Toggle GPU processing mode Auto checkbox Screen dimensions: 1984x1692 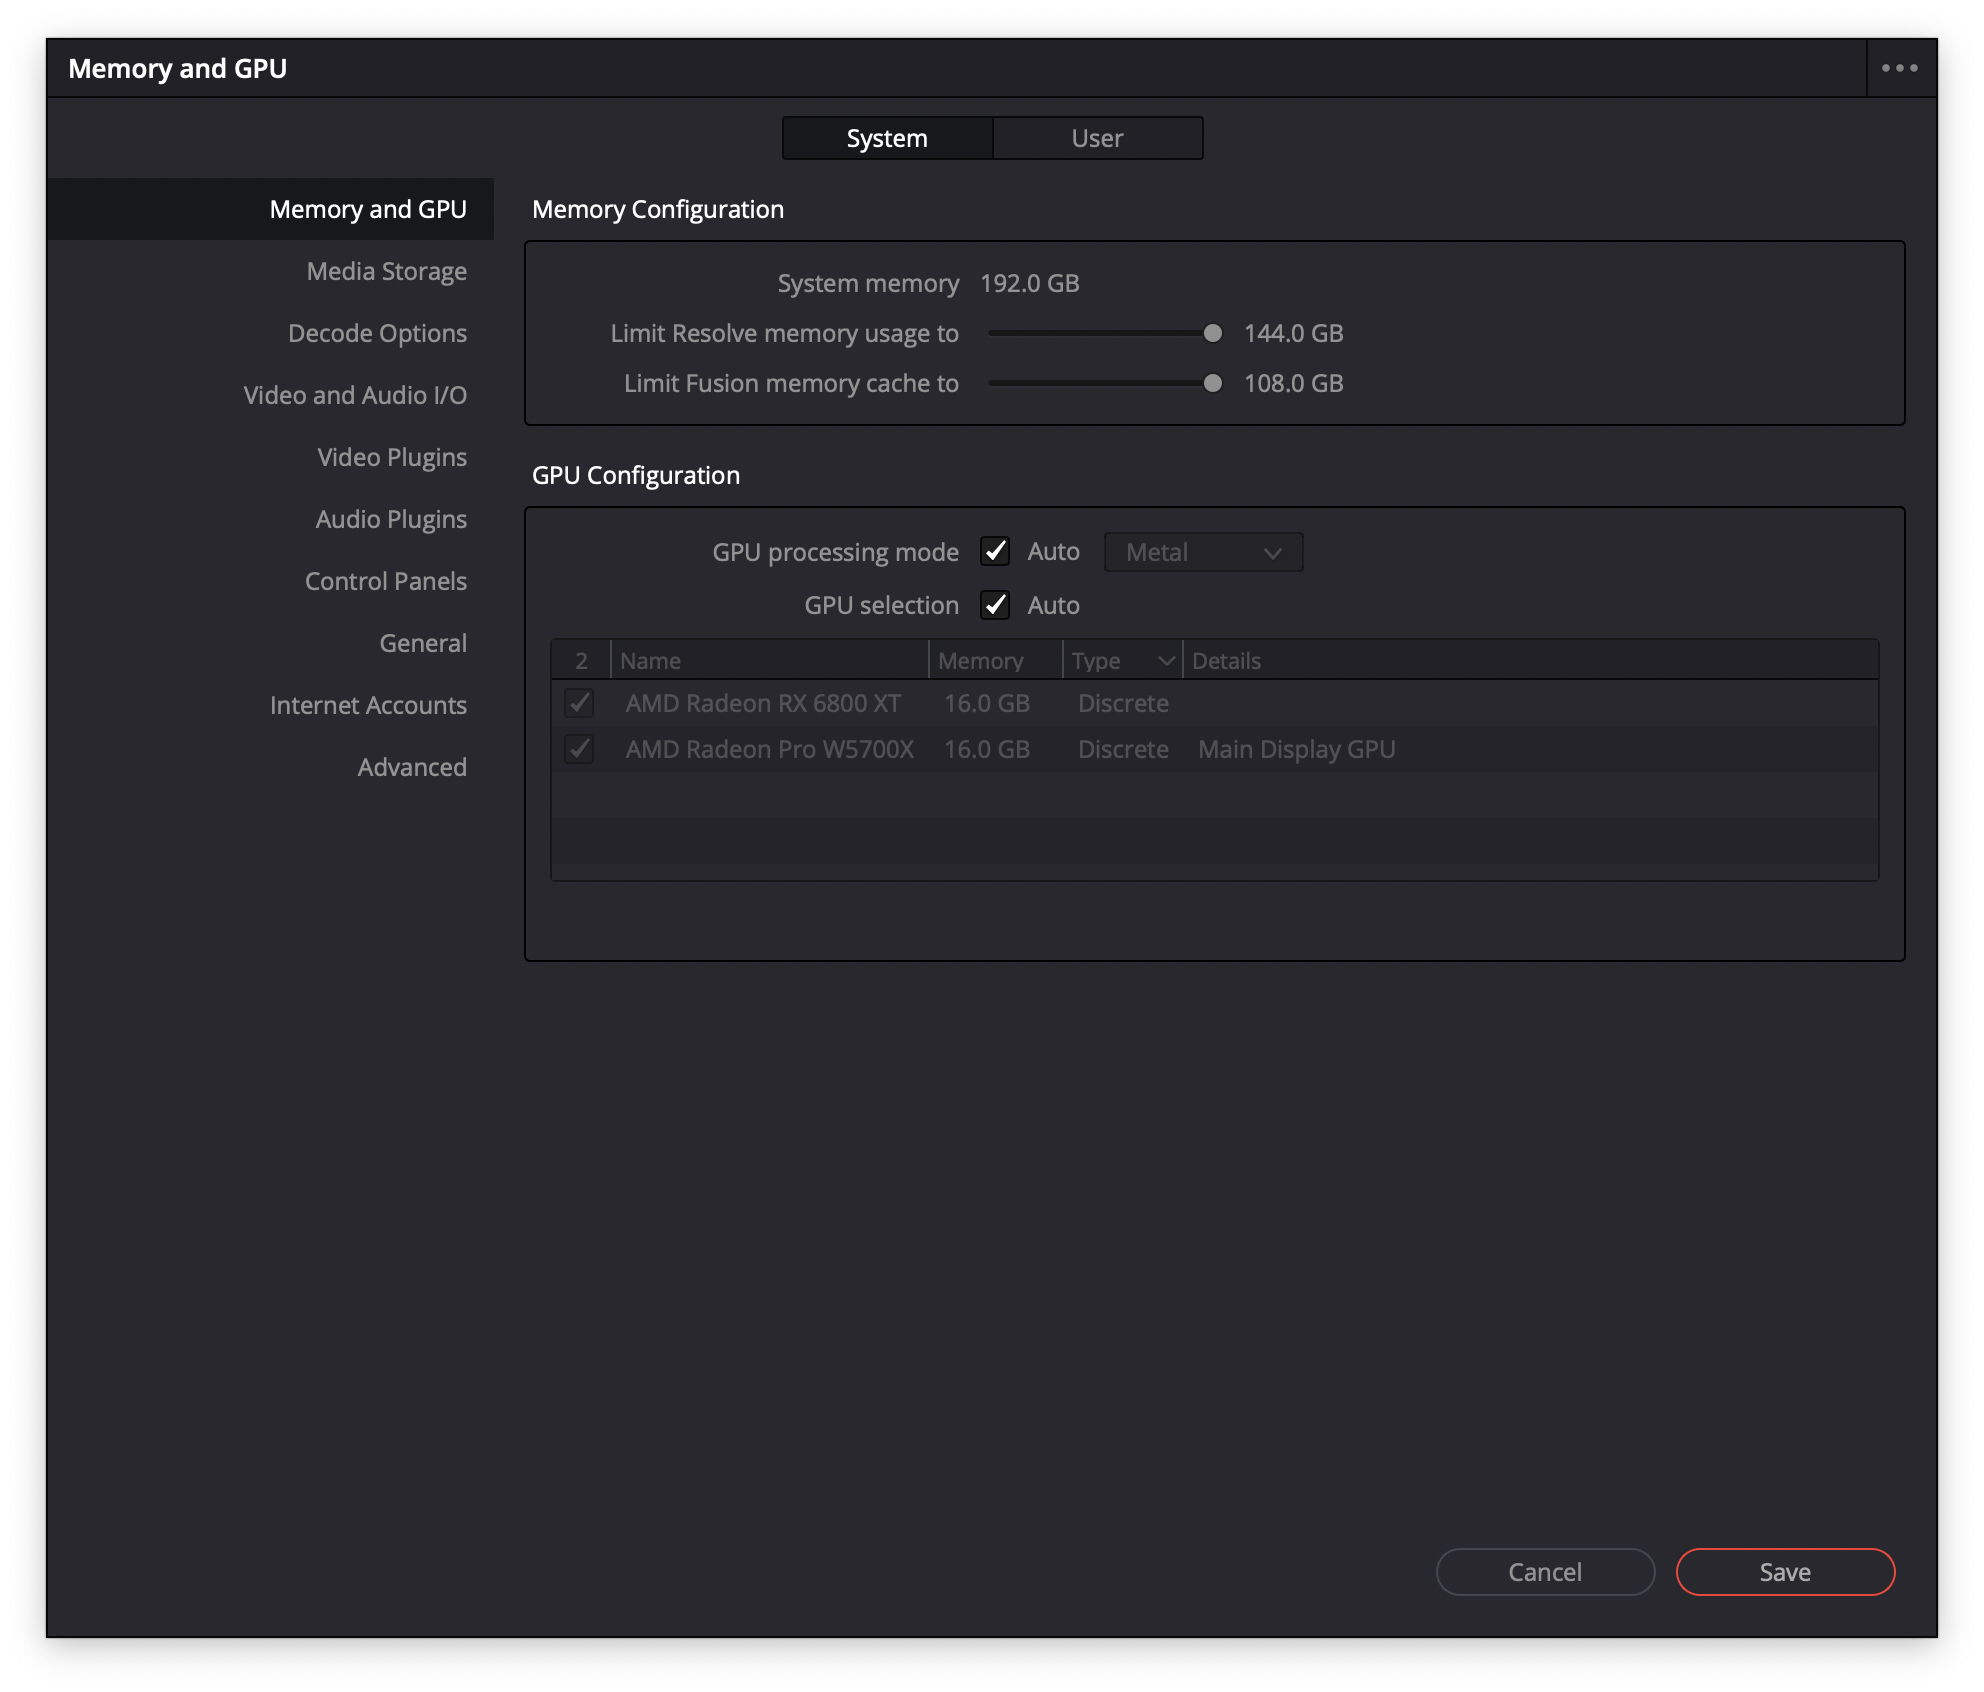(x=995, y=551)
